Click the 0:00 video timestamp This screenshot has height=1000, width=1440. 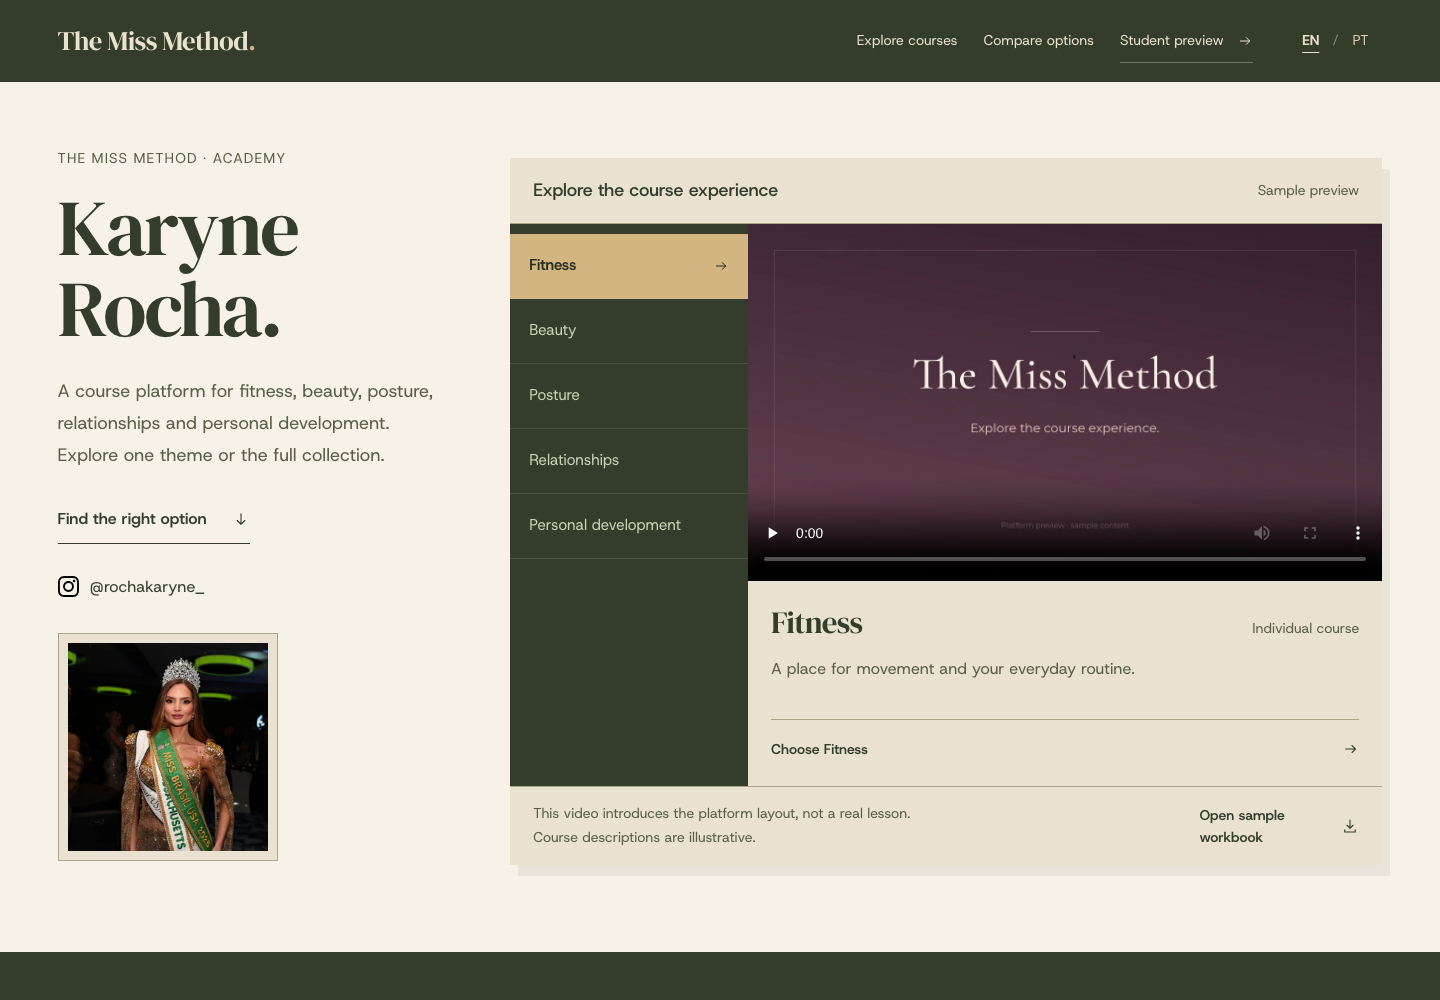point(809,534)
